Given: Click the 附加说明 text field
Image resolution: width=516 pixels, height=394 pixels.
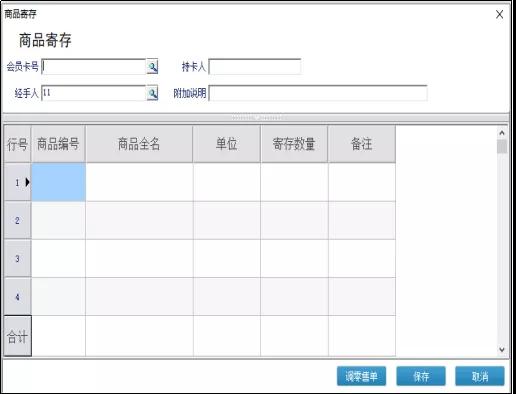Looking at the screenshot, I should coord(318,93).
